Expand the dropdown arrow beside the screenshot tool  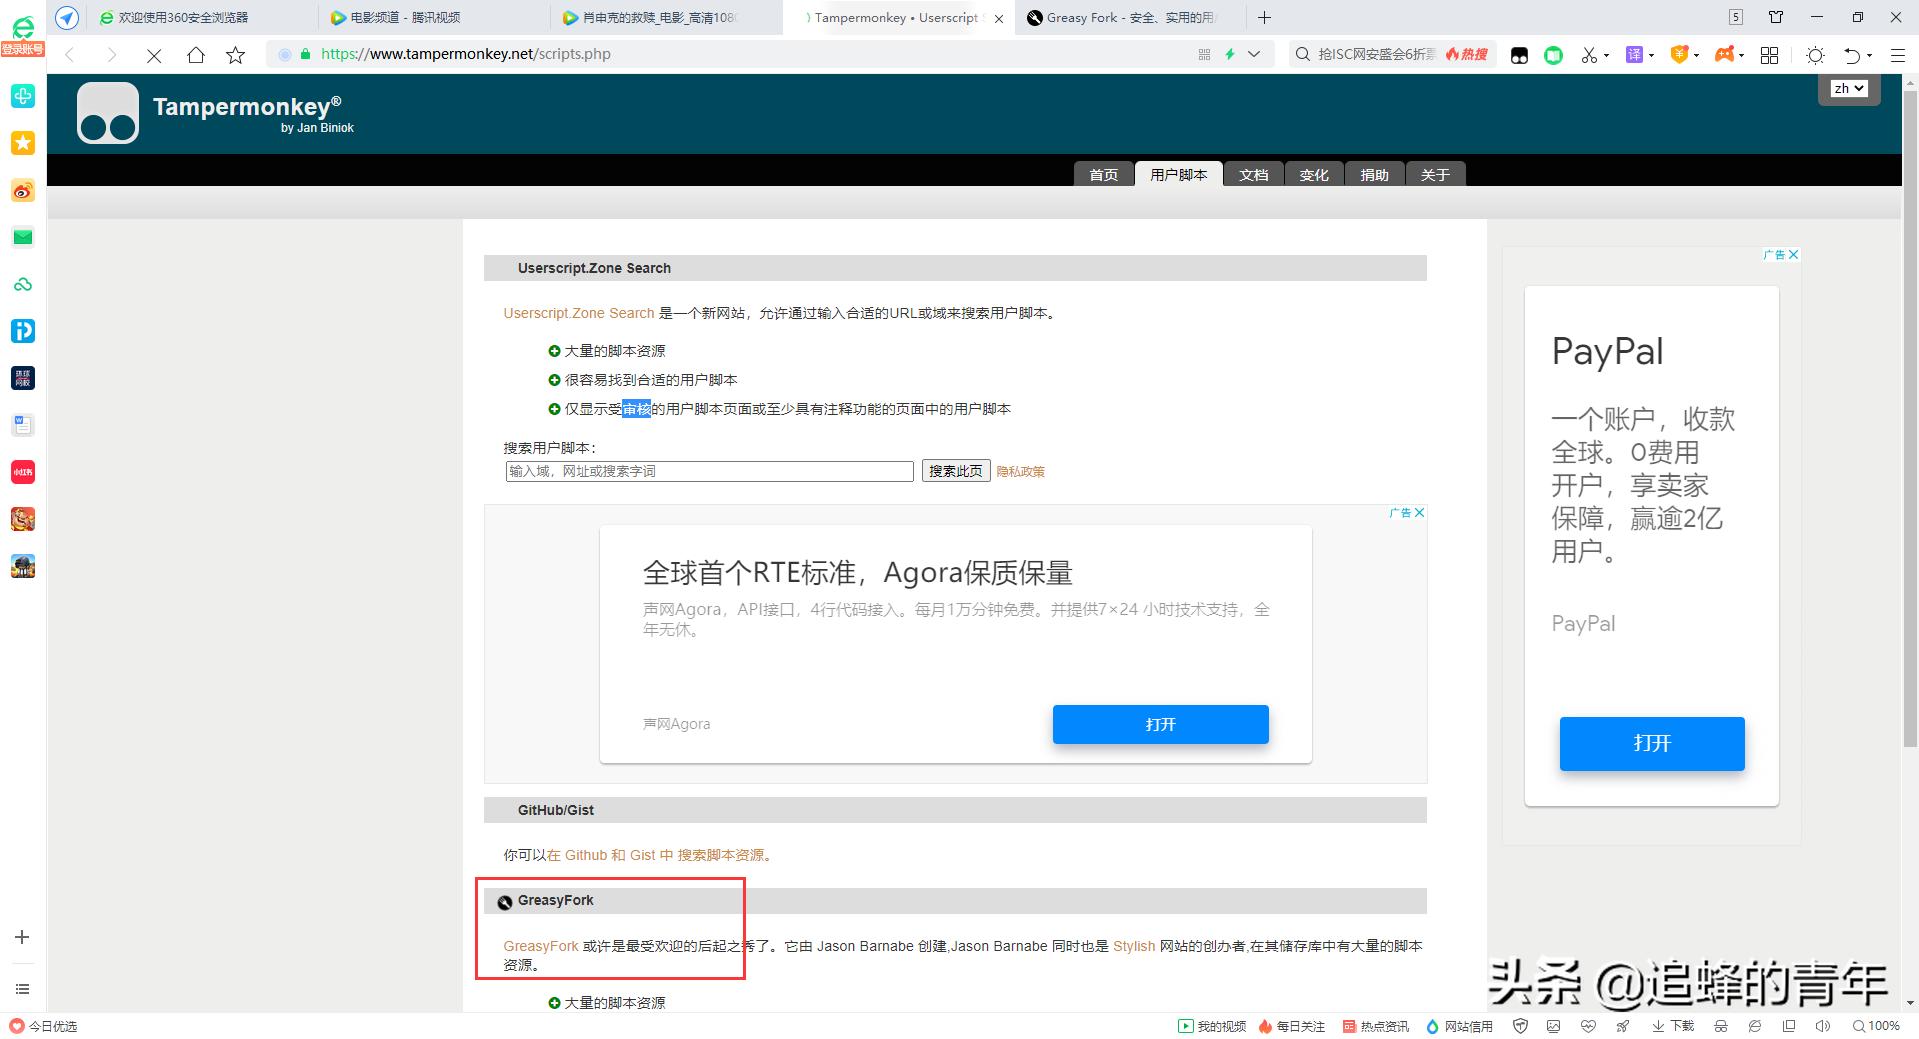point(1606,55)
